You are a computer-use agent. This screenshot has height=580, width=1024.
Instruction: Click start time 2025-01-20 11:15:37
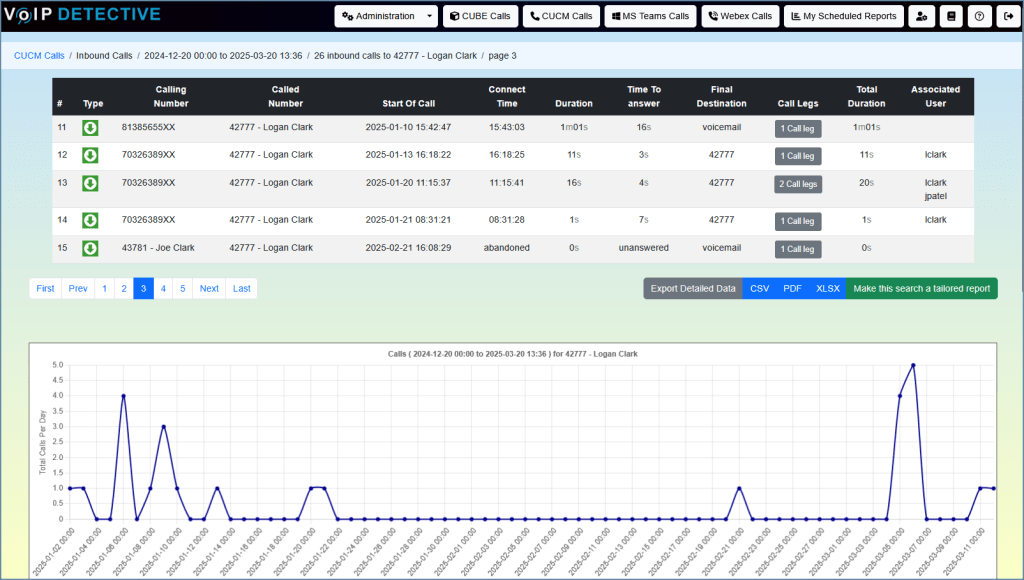point(408,183)
